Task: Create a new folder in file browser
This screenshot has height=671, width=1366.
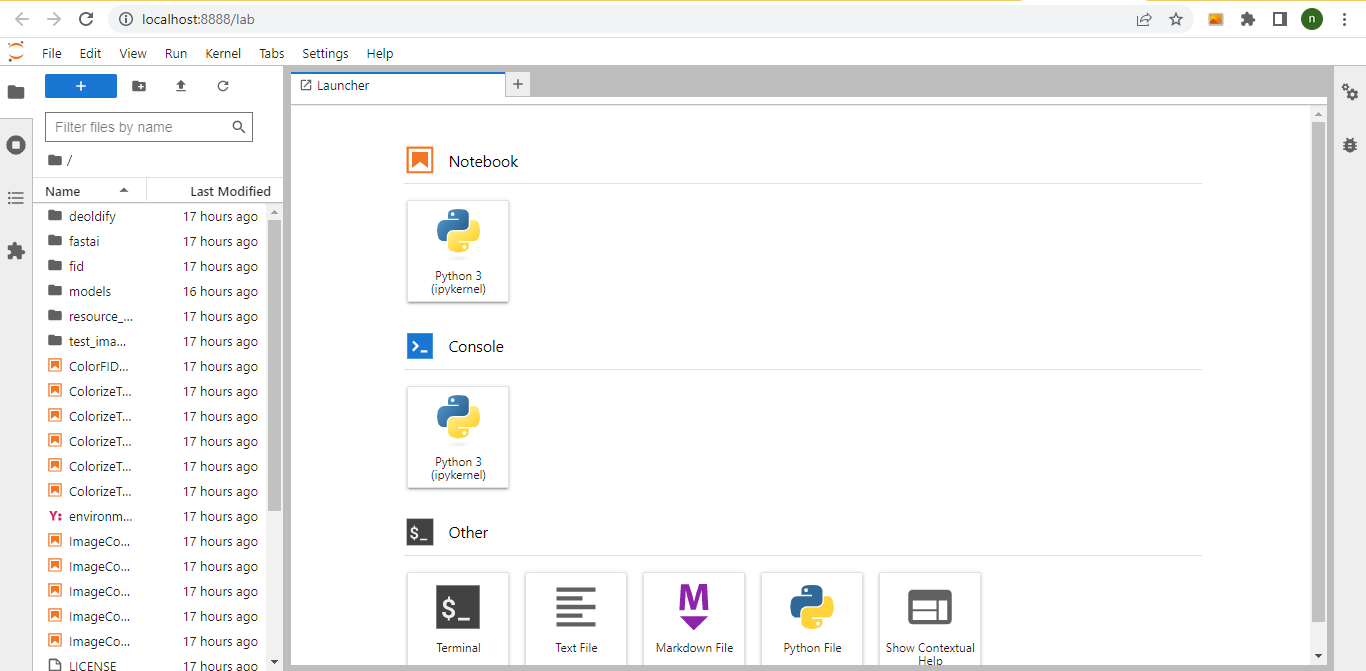Action: (139, 86)
